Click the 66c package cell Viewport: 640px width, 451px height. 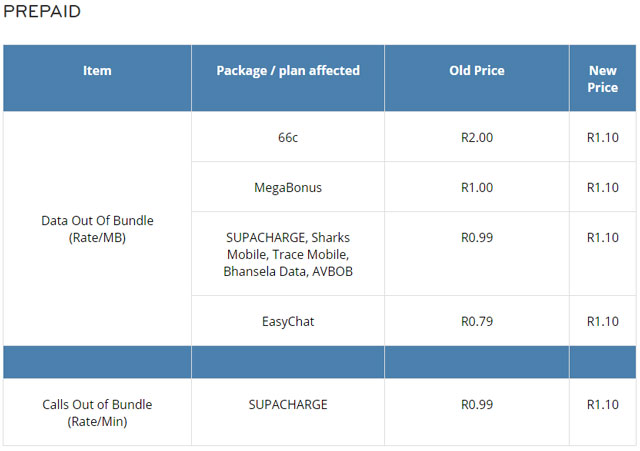288,137
